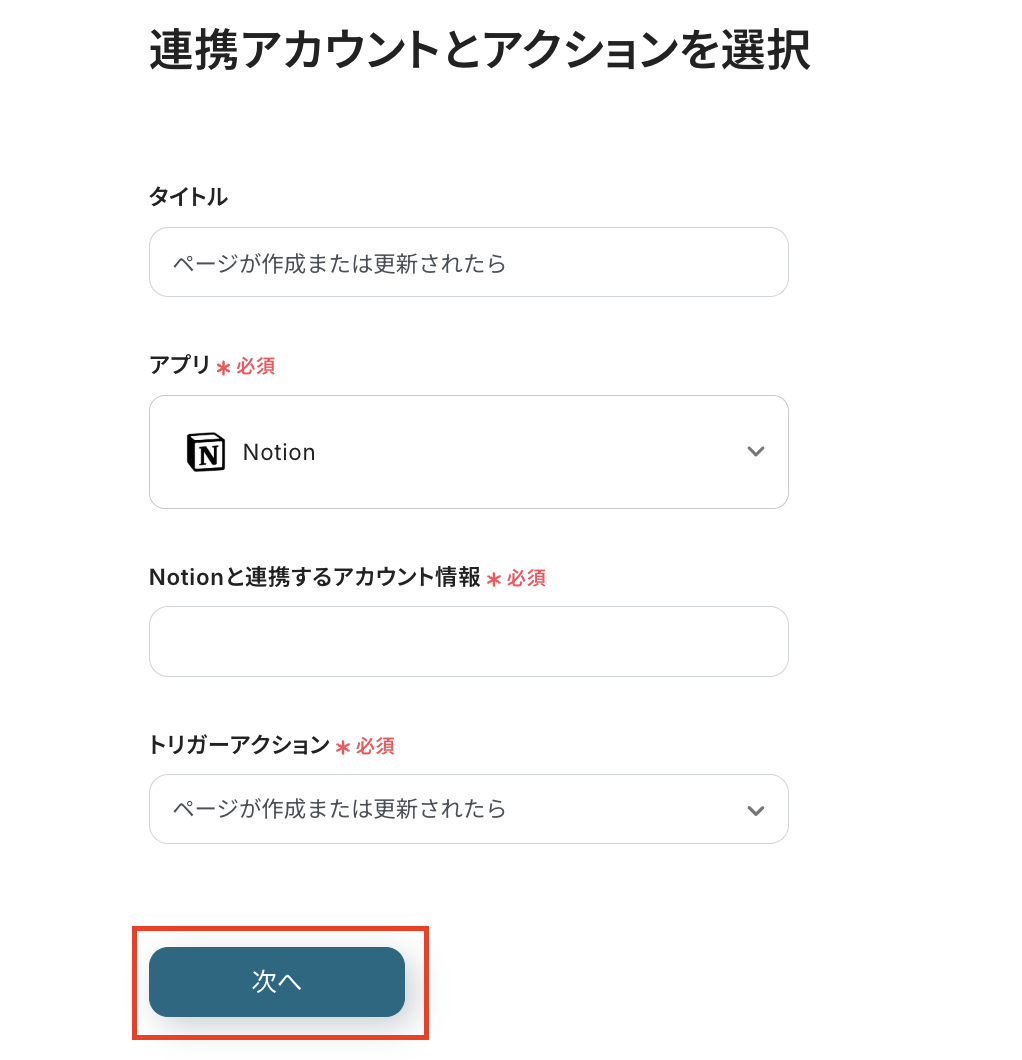Focus the Notion account information field
1022x1060 pixels.
[x=468, y=641]
